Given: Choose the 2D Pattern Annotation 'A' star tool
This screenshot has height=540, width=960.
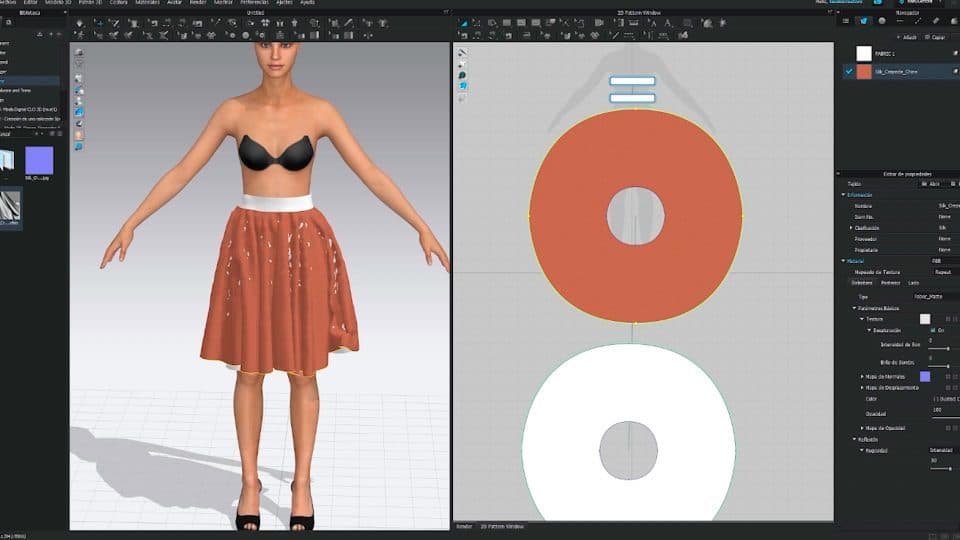Looking at the screenshot, I should click(x=653, y=23).
